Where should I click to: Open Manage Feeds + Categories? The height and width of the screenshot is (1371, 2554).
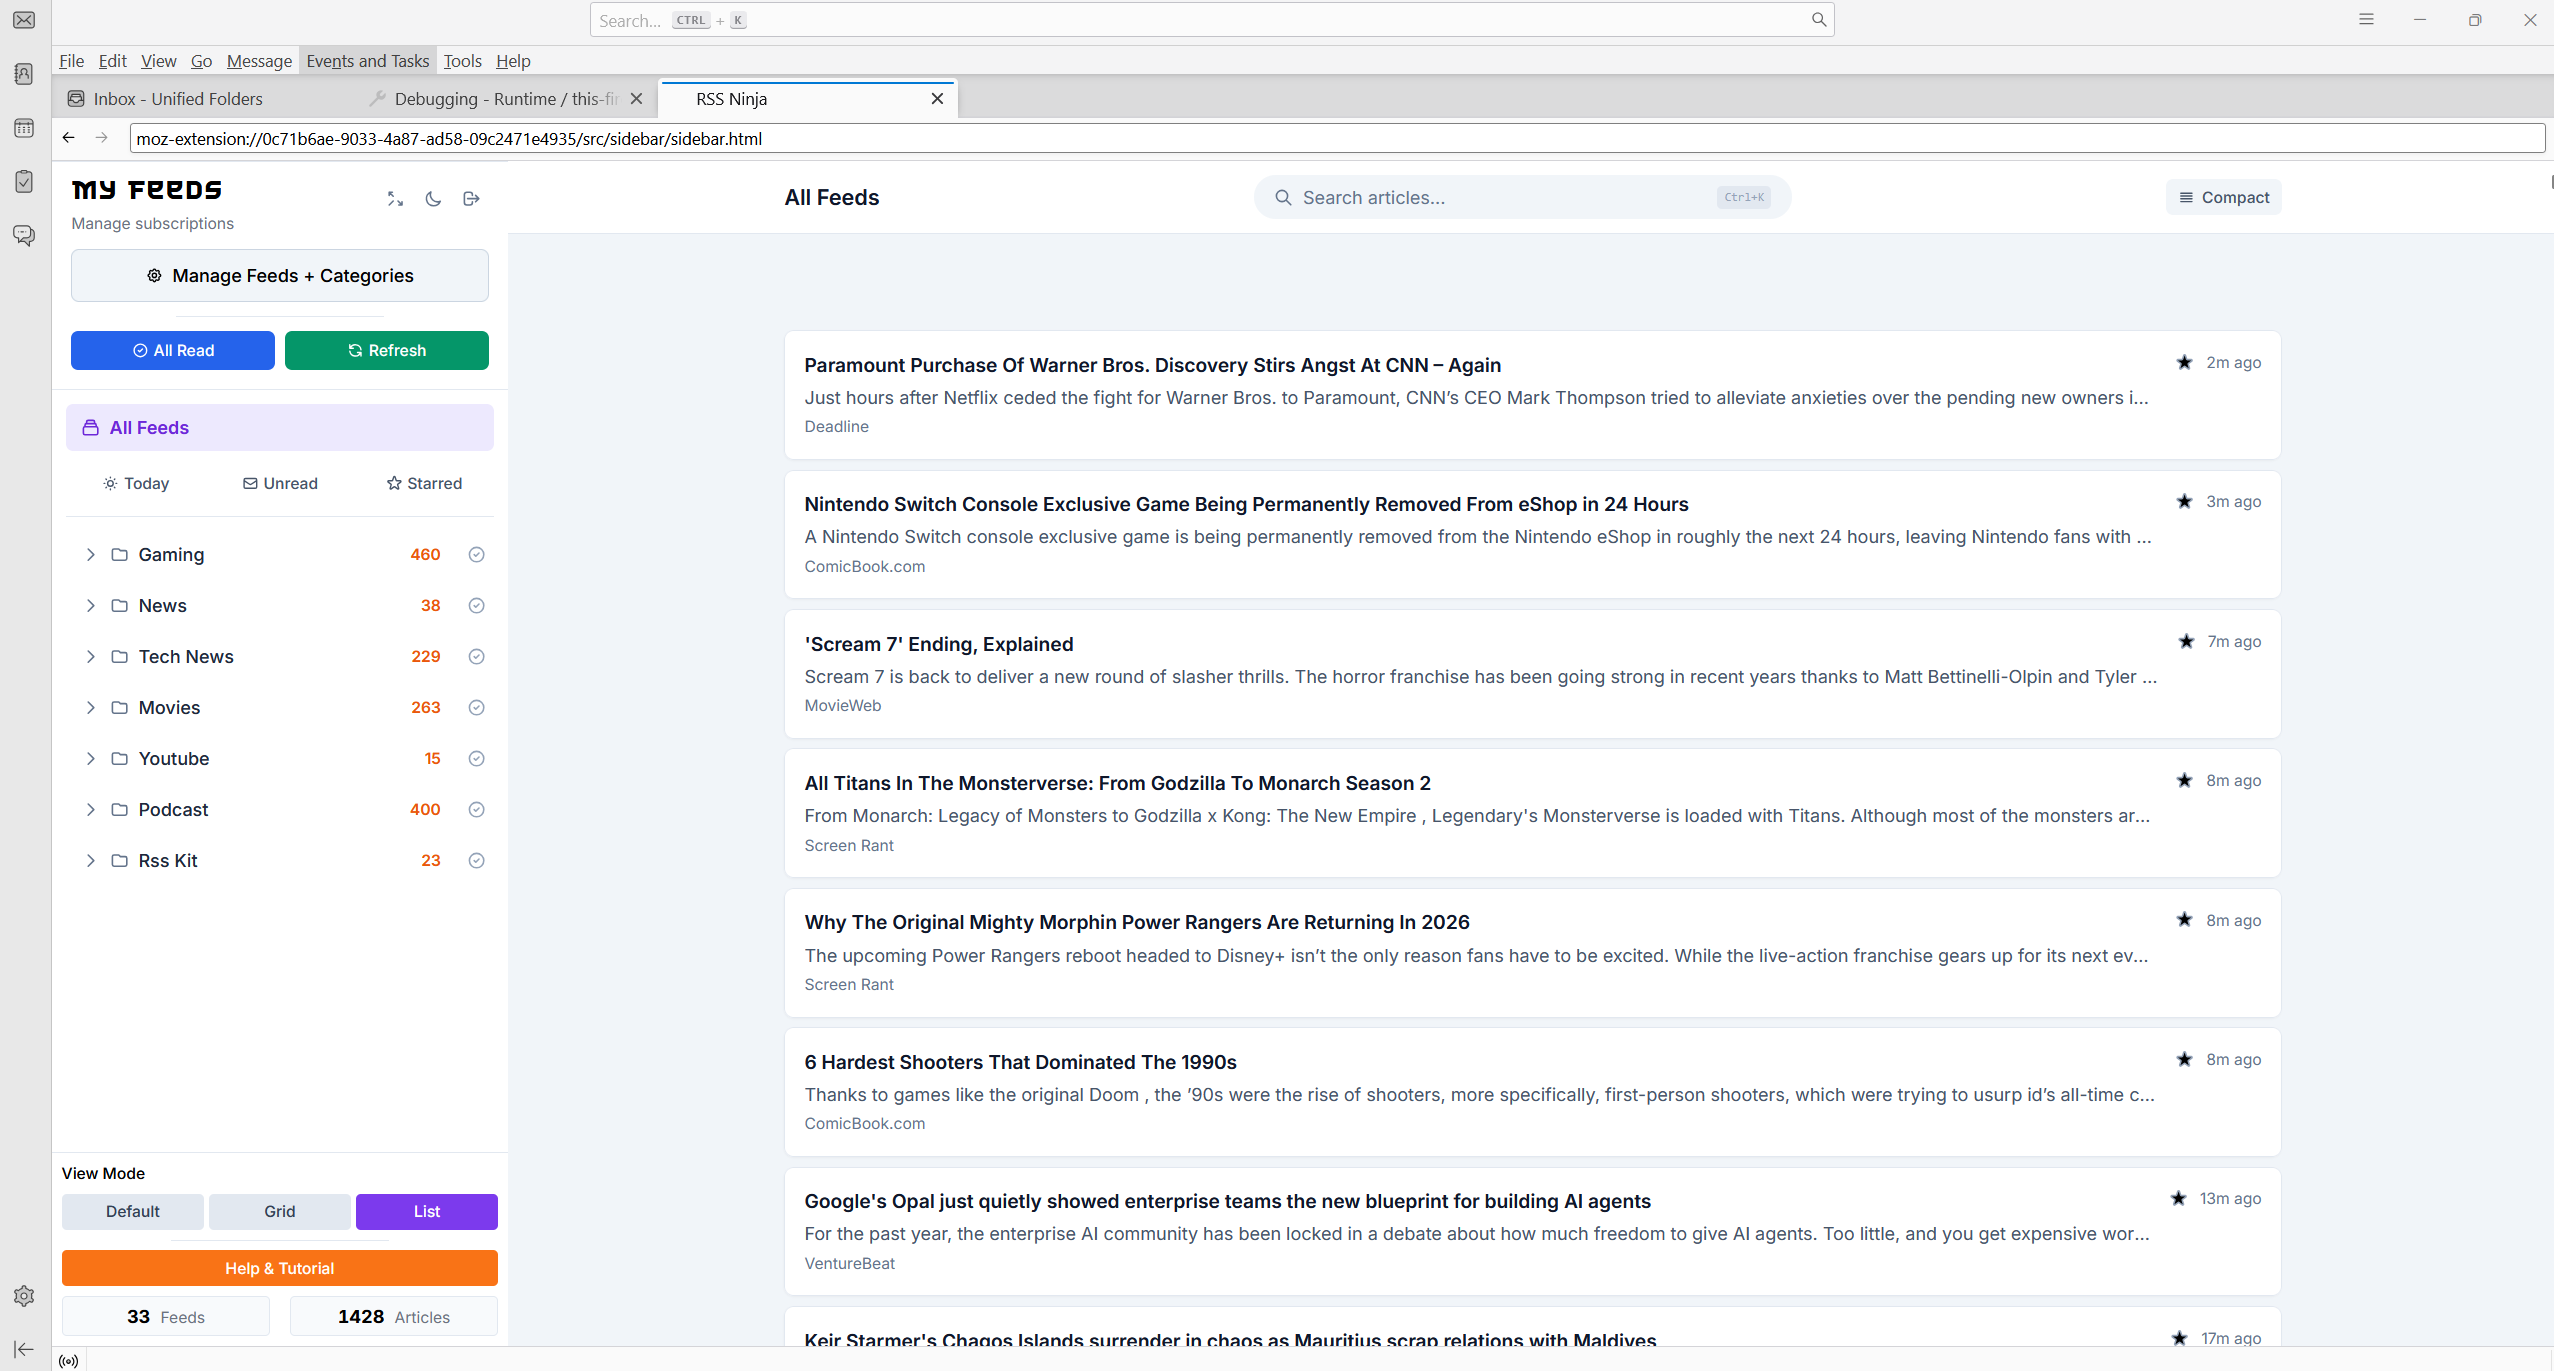[x=279, y=275]
